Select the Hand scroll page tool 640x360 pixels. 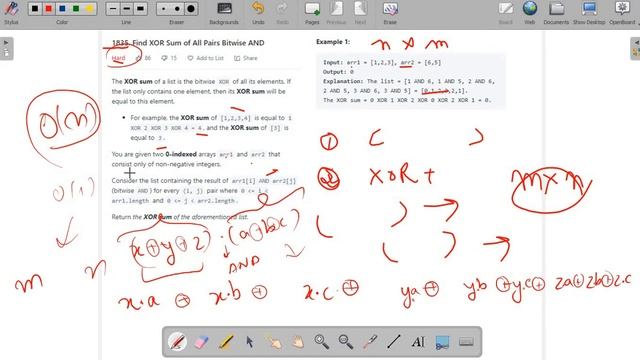point(298,342)
